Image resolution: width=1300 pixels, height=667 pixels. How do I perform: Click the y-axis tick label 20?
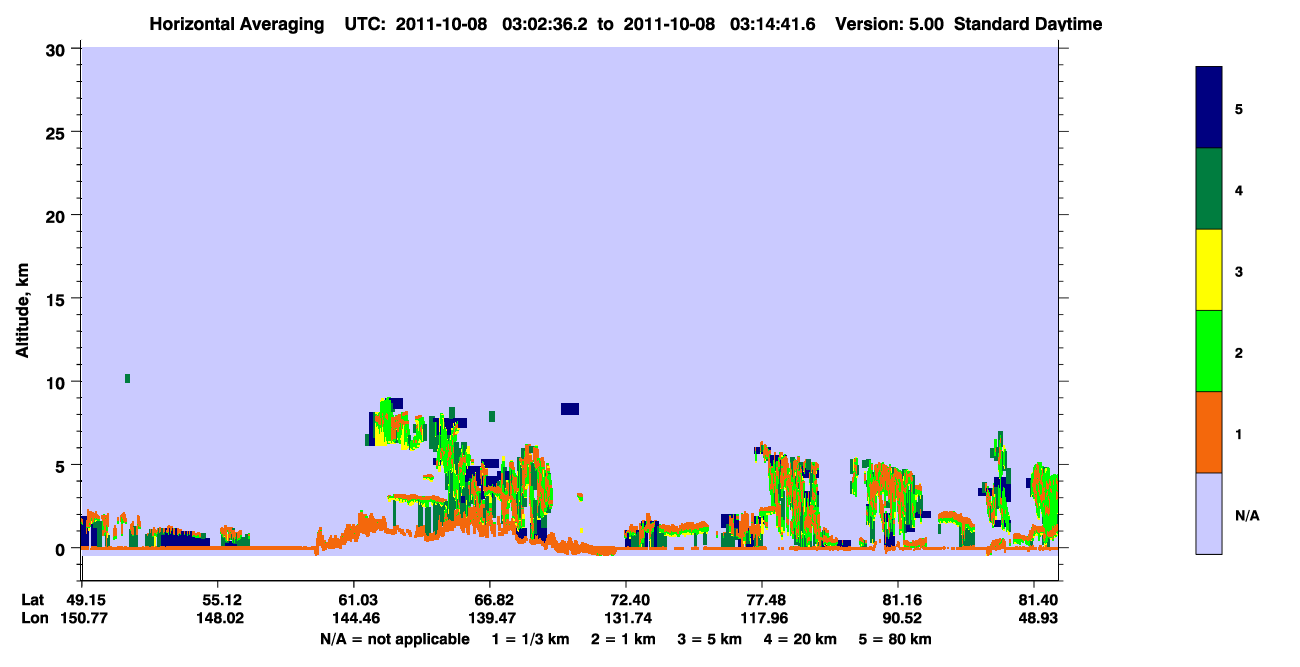tap(58, 215)
